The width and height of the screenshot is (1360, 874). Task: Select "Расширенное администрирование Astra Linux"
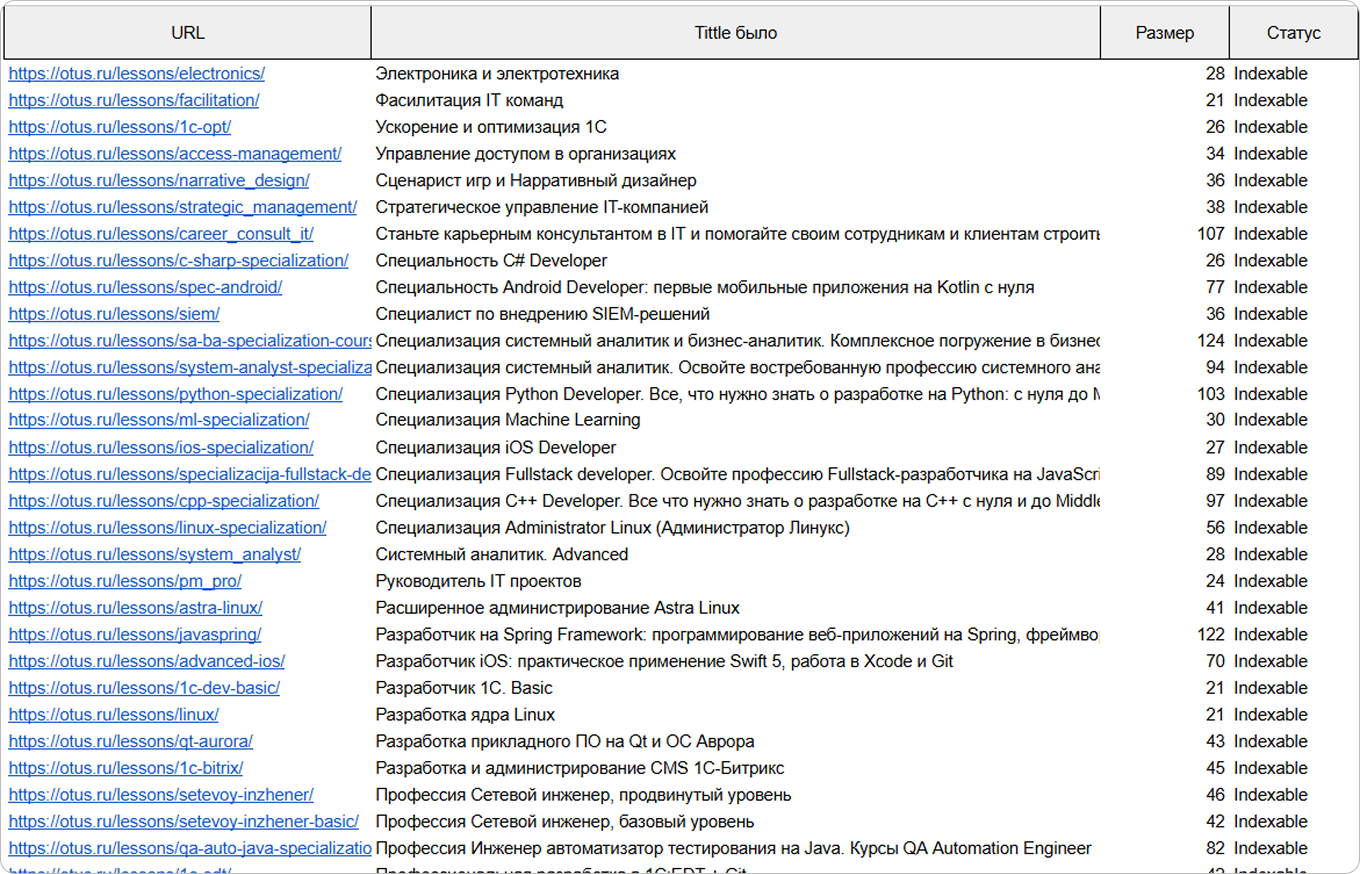(x=558, y=608)
